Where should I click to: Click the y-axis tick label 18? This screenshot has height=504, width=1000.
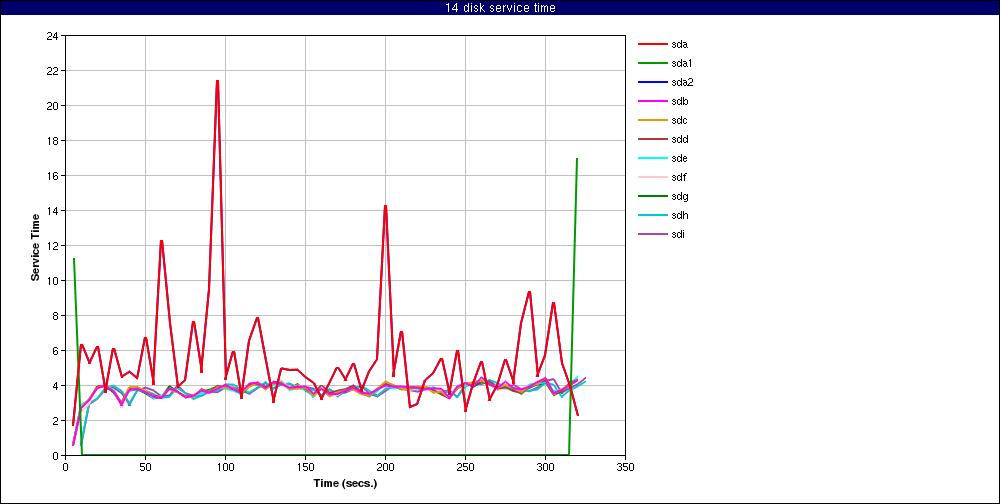pyautogui.click(x=53, y=140)
